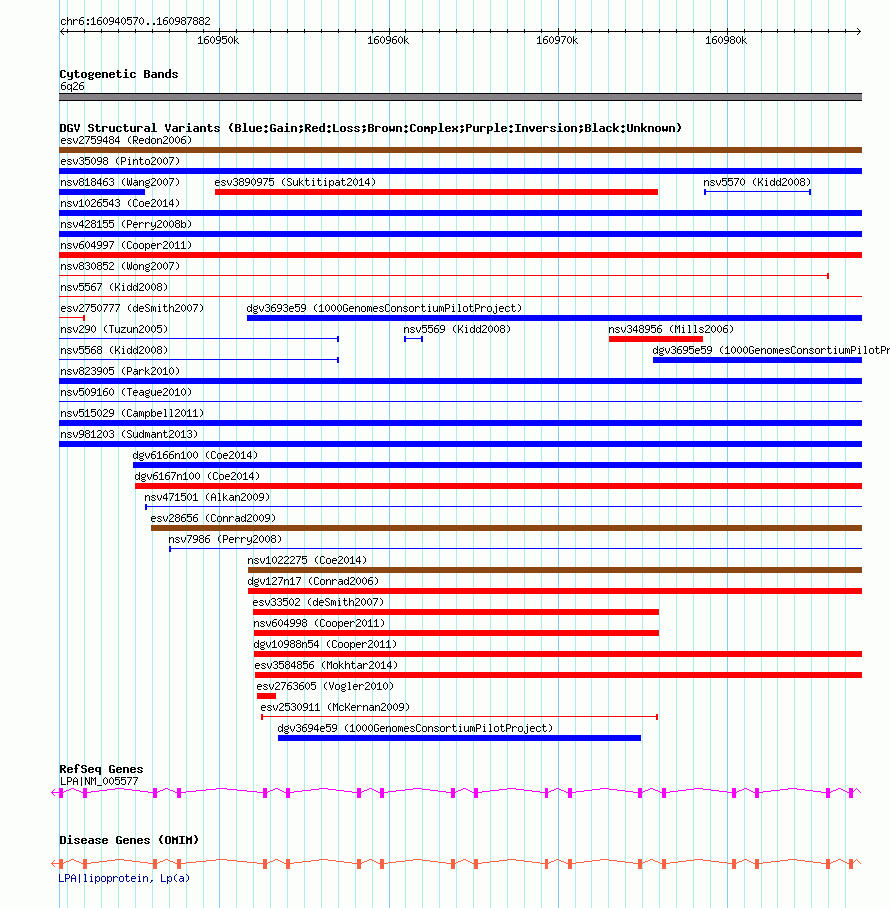This screenshot has height=908, width=890.
Task: Click the 160980k ruler tick label
Action: click(726, 41)
